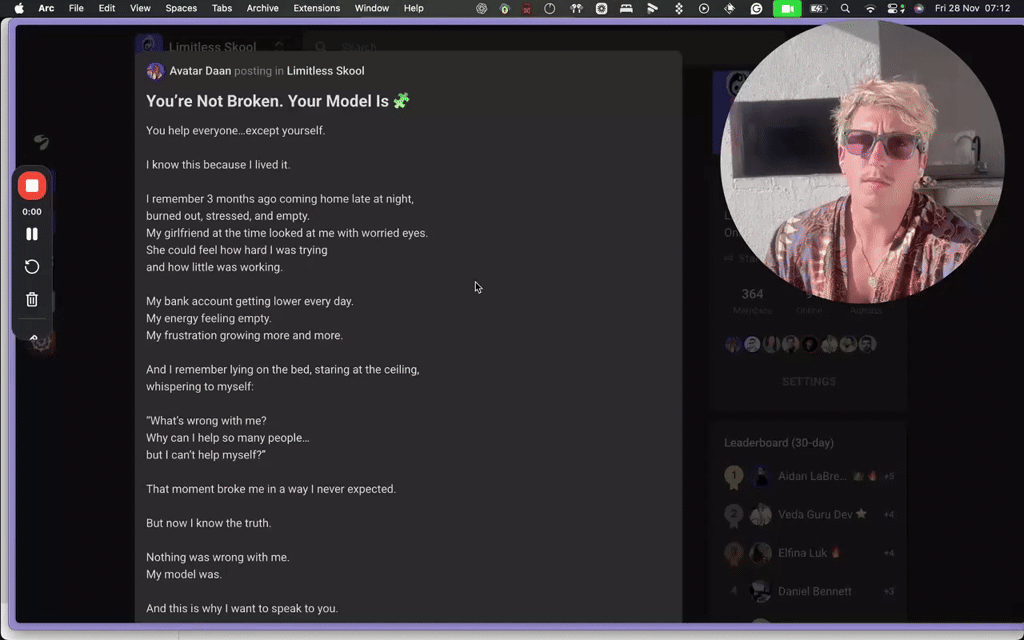Stop the screen recording with the red button
Image resolution: width=1024 pixels, height=640 pixels.
point(31,186)
